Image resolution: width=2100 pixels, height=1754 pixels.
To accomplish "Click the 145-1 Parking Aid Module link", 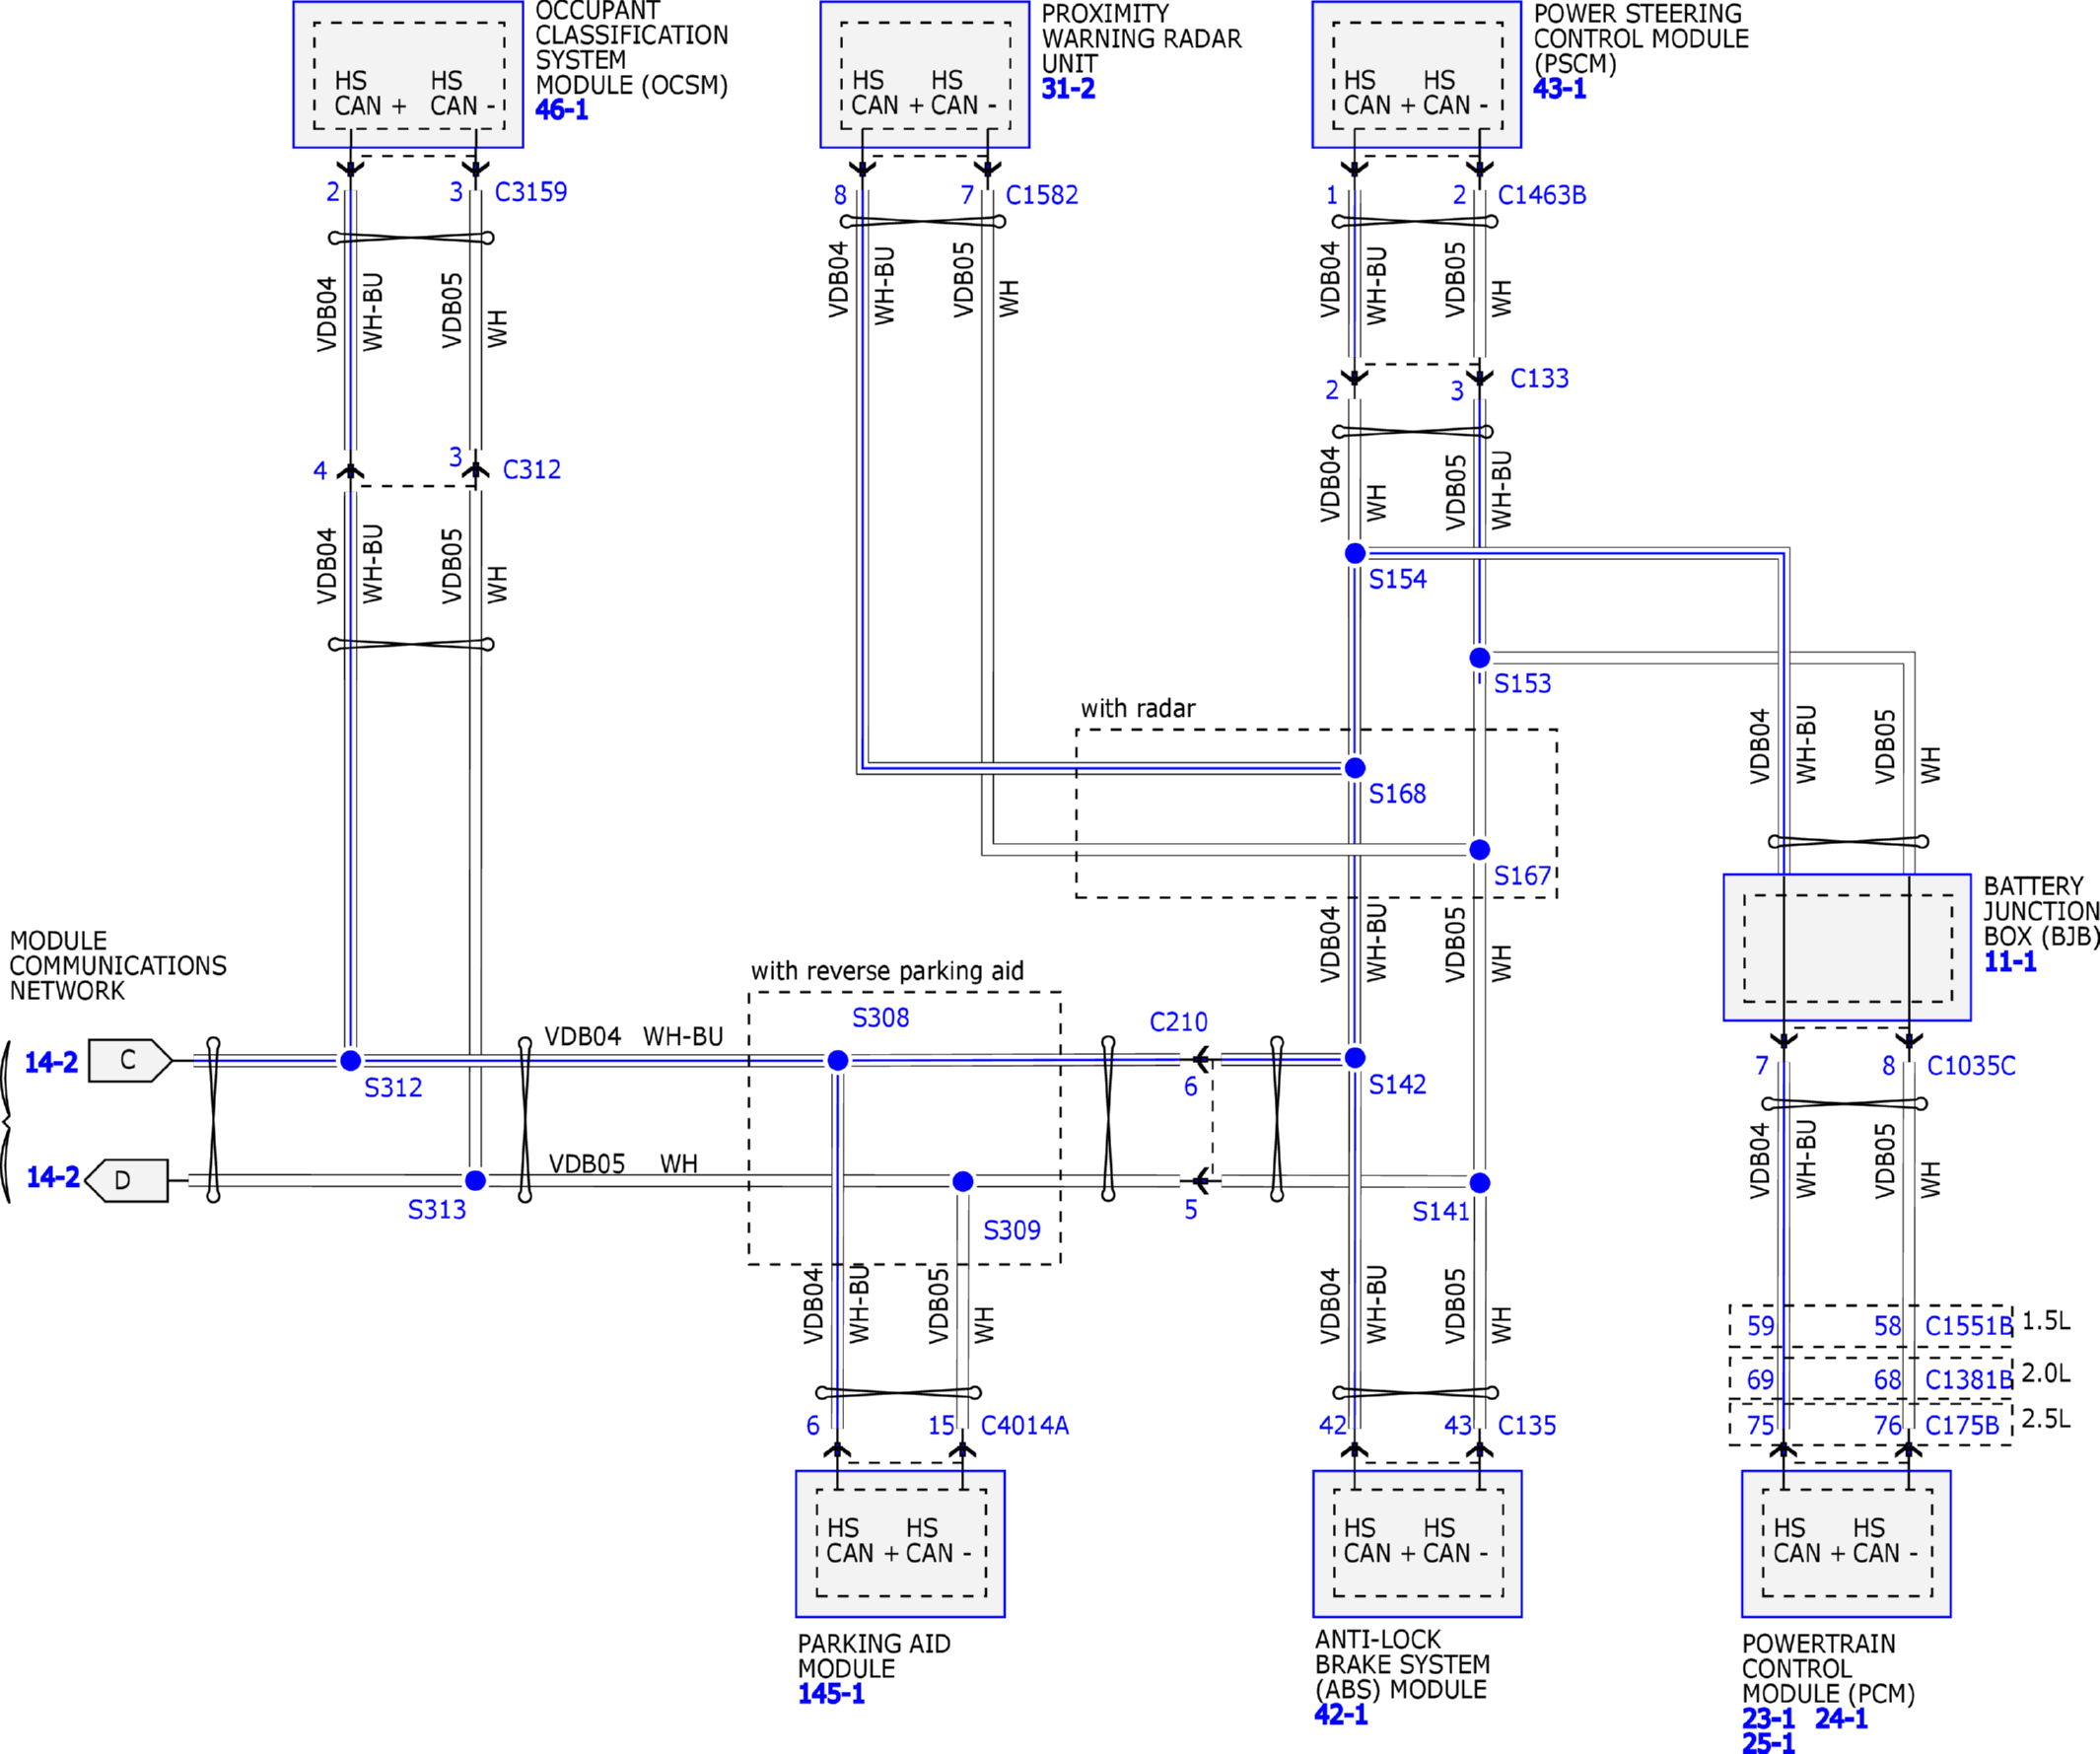I will 831,1694.
